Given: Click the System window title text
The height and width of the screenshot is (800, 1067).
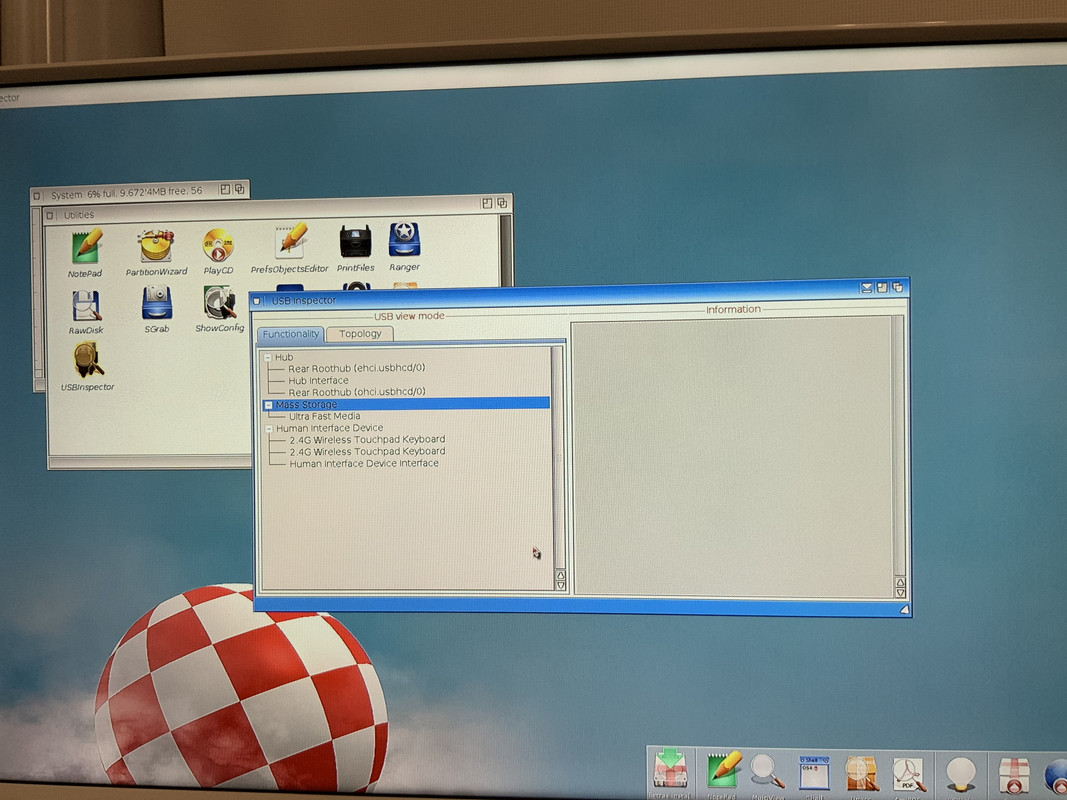Looking at the screenshot, I should point(127,193).
